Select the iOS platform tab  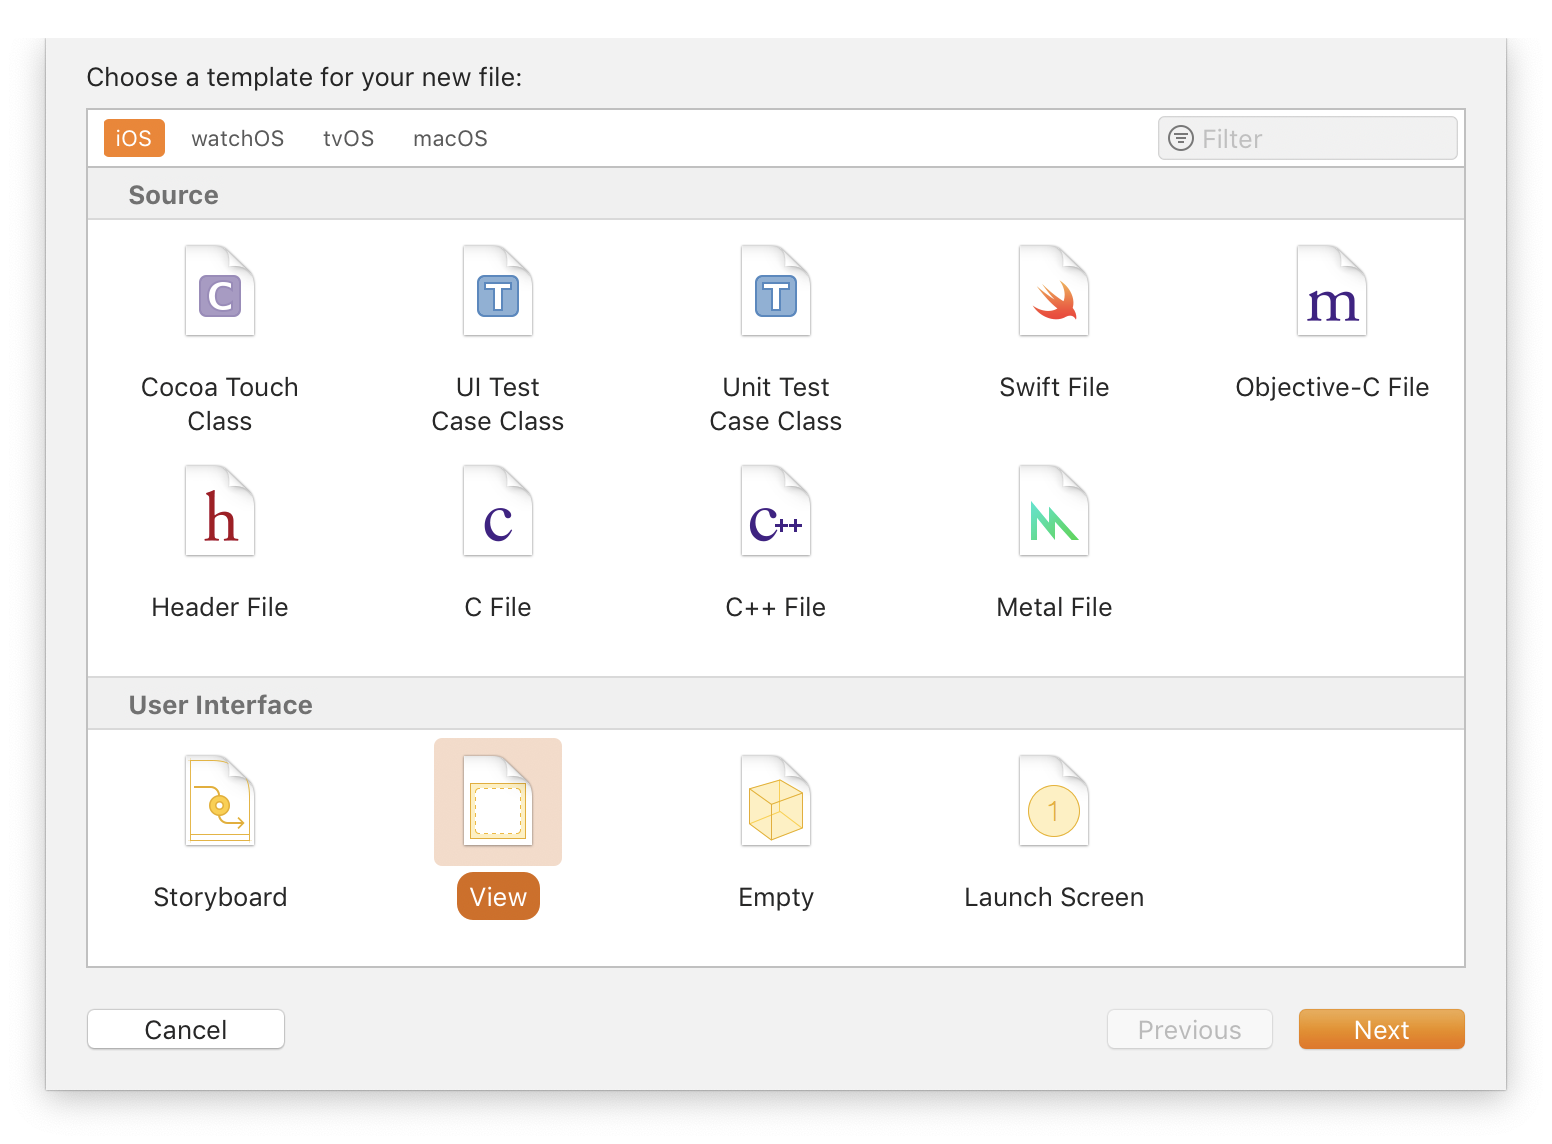pyautogui.click(x=134, y=139)
